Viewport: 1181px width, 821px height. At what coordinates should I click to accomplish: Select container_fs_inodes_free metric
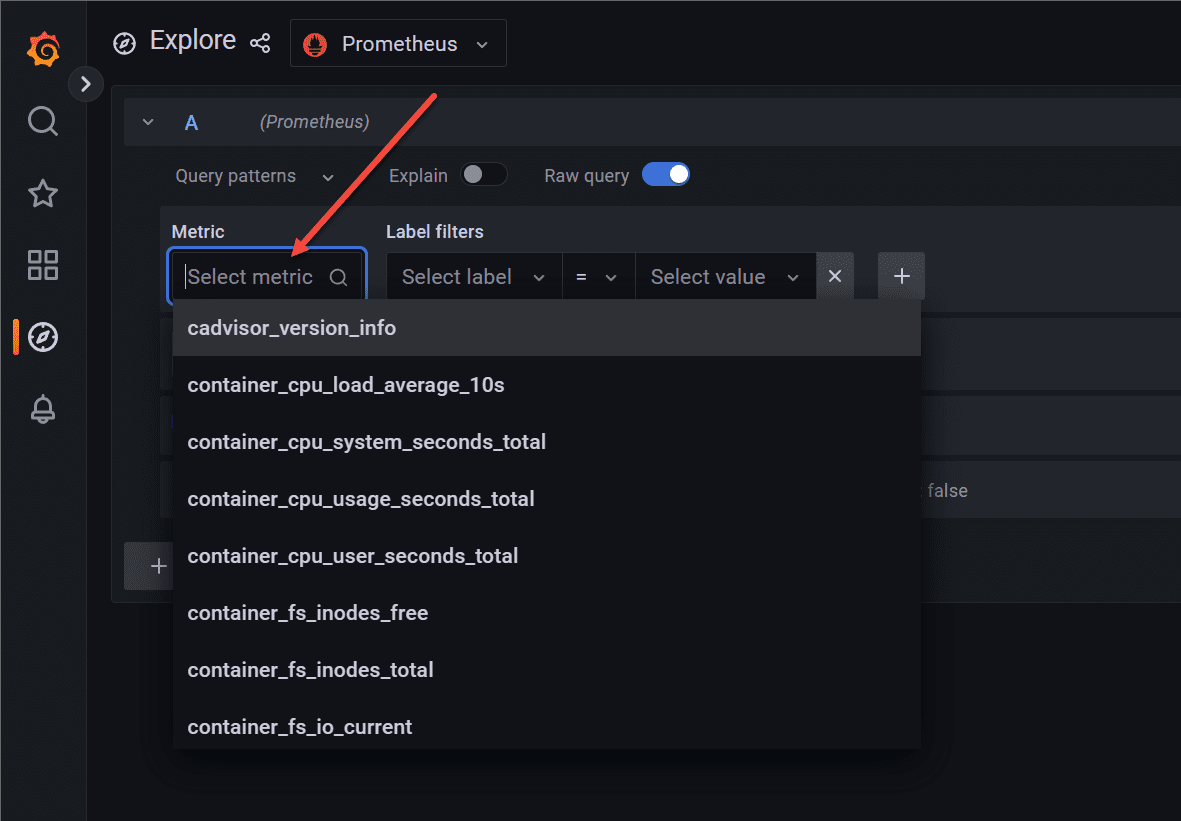(x=547, y=612)
